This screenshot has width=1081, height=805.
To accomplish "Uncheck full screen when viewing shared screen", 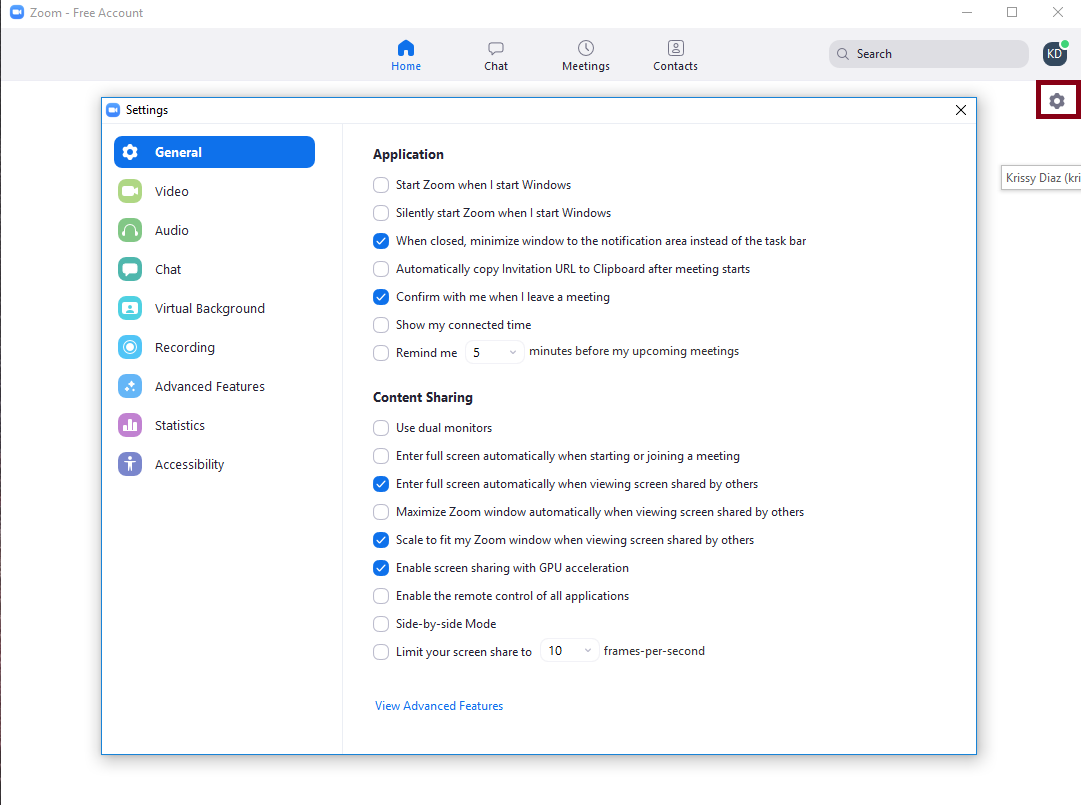I will click(x=381, y=484).
